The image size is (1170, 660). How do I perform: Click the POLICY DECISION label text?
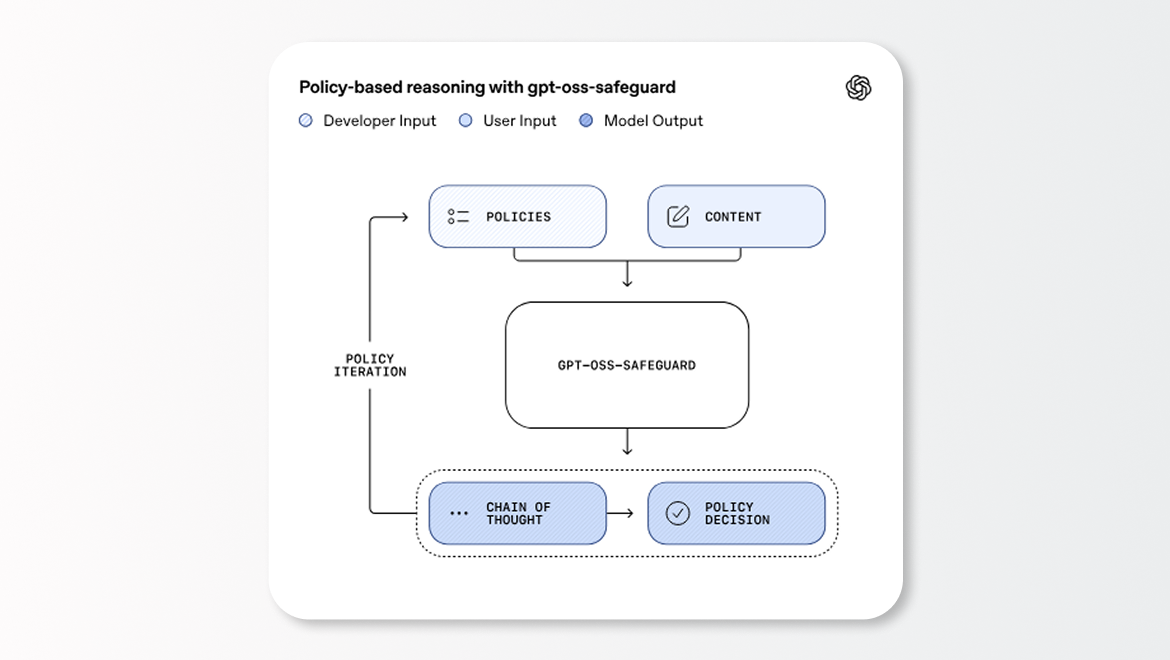pyautogui.click(x=737, y=514)
